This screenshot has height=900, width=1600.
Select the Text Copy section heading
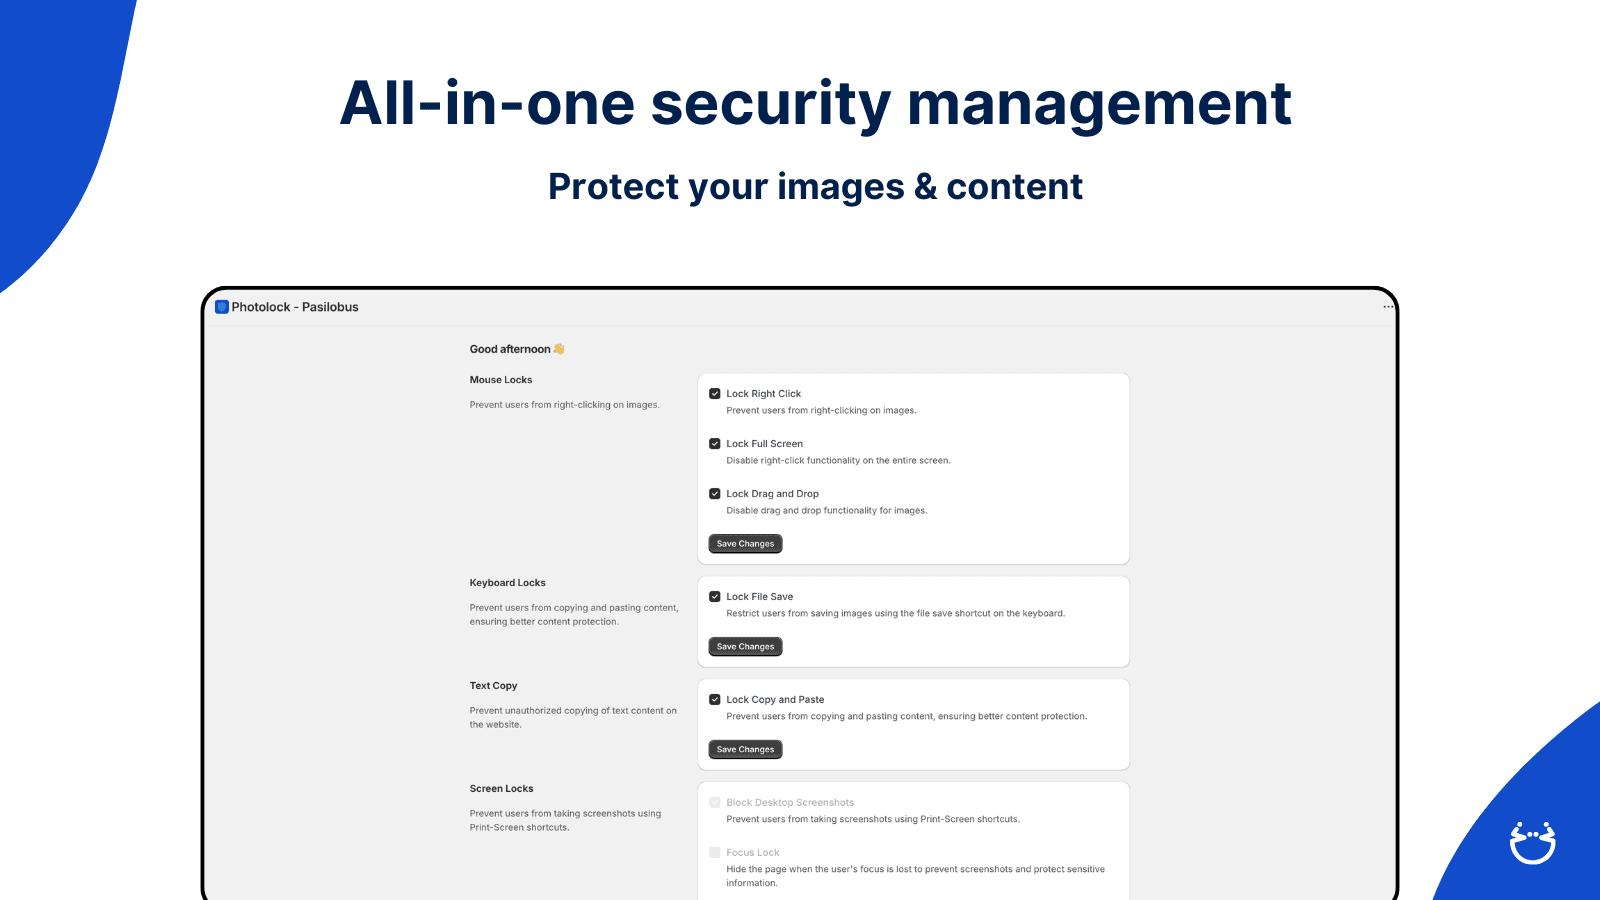[x=493, y=685]
